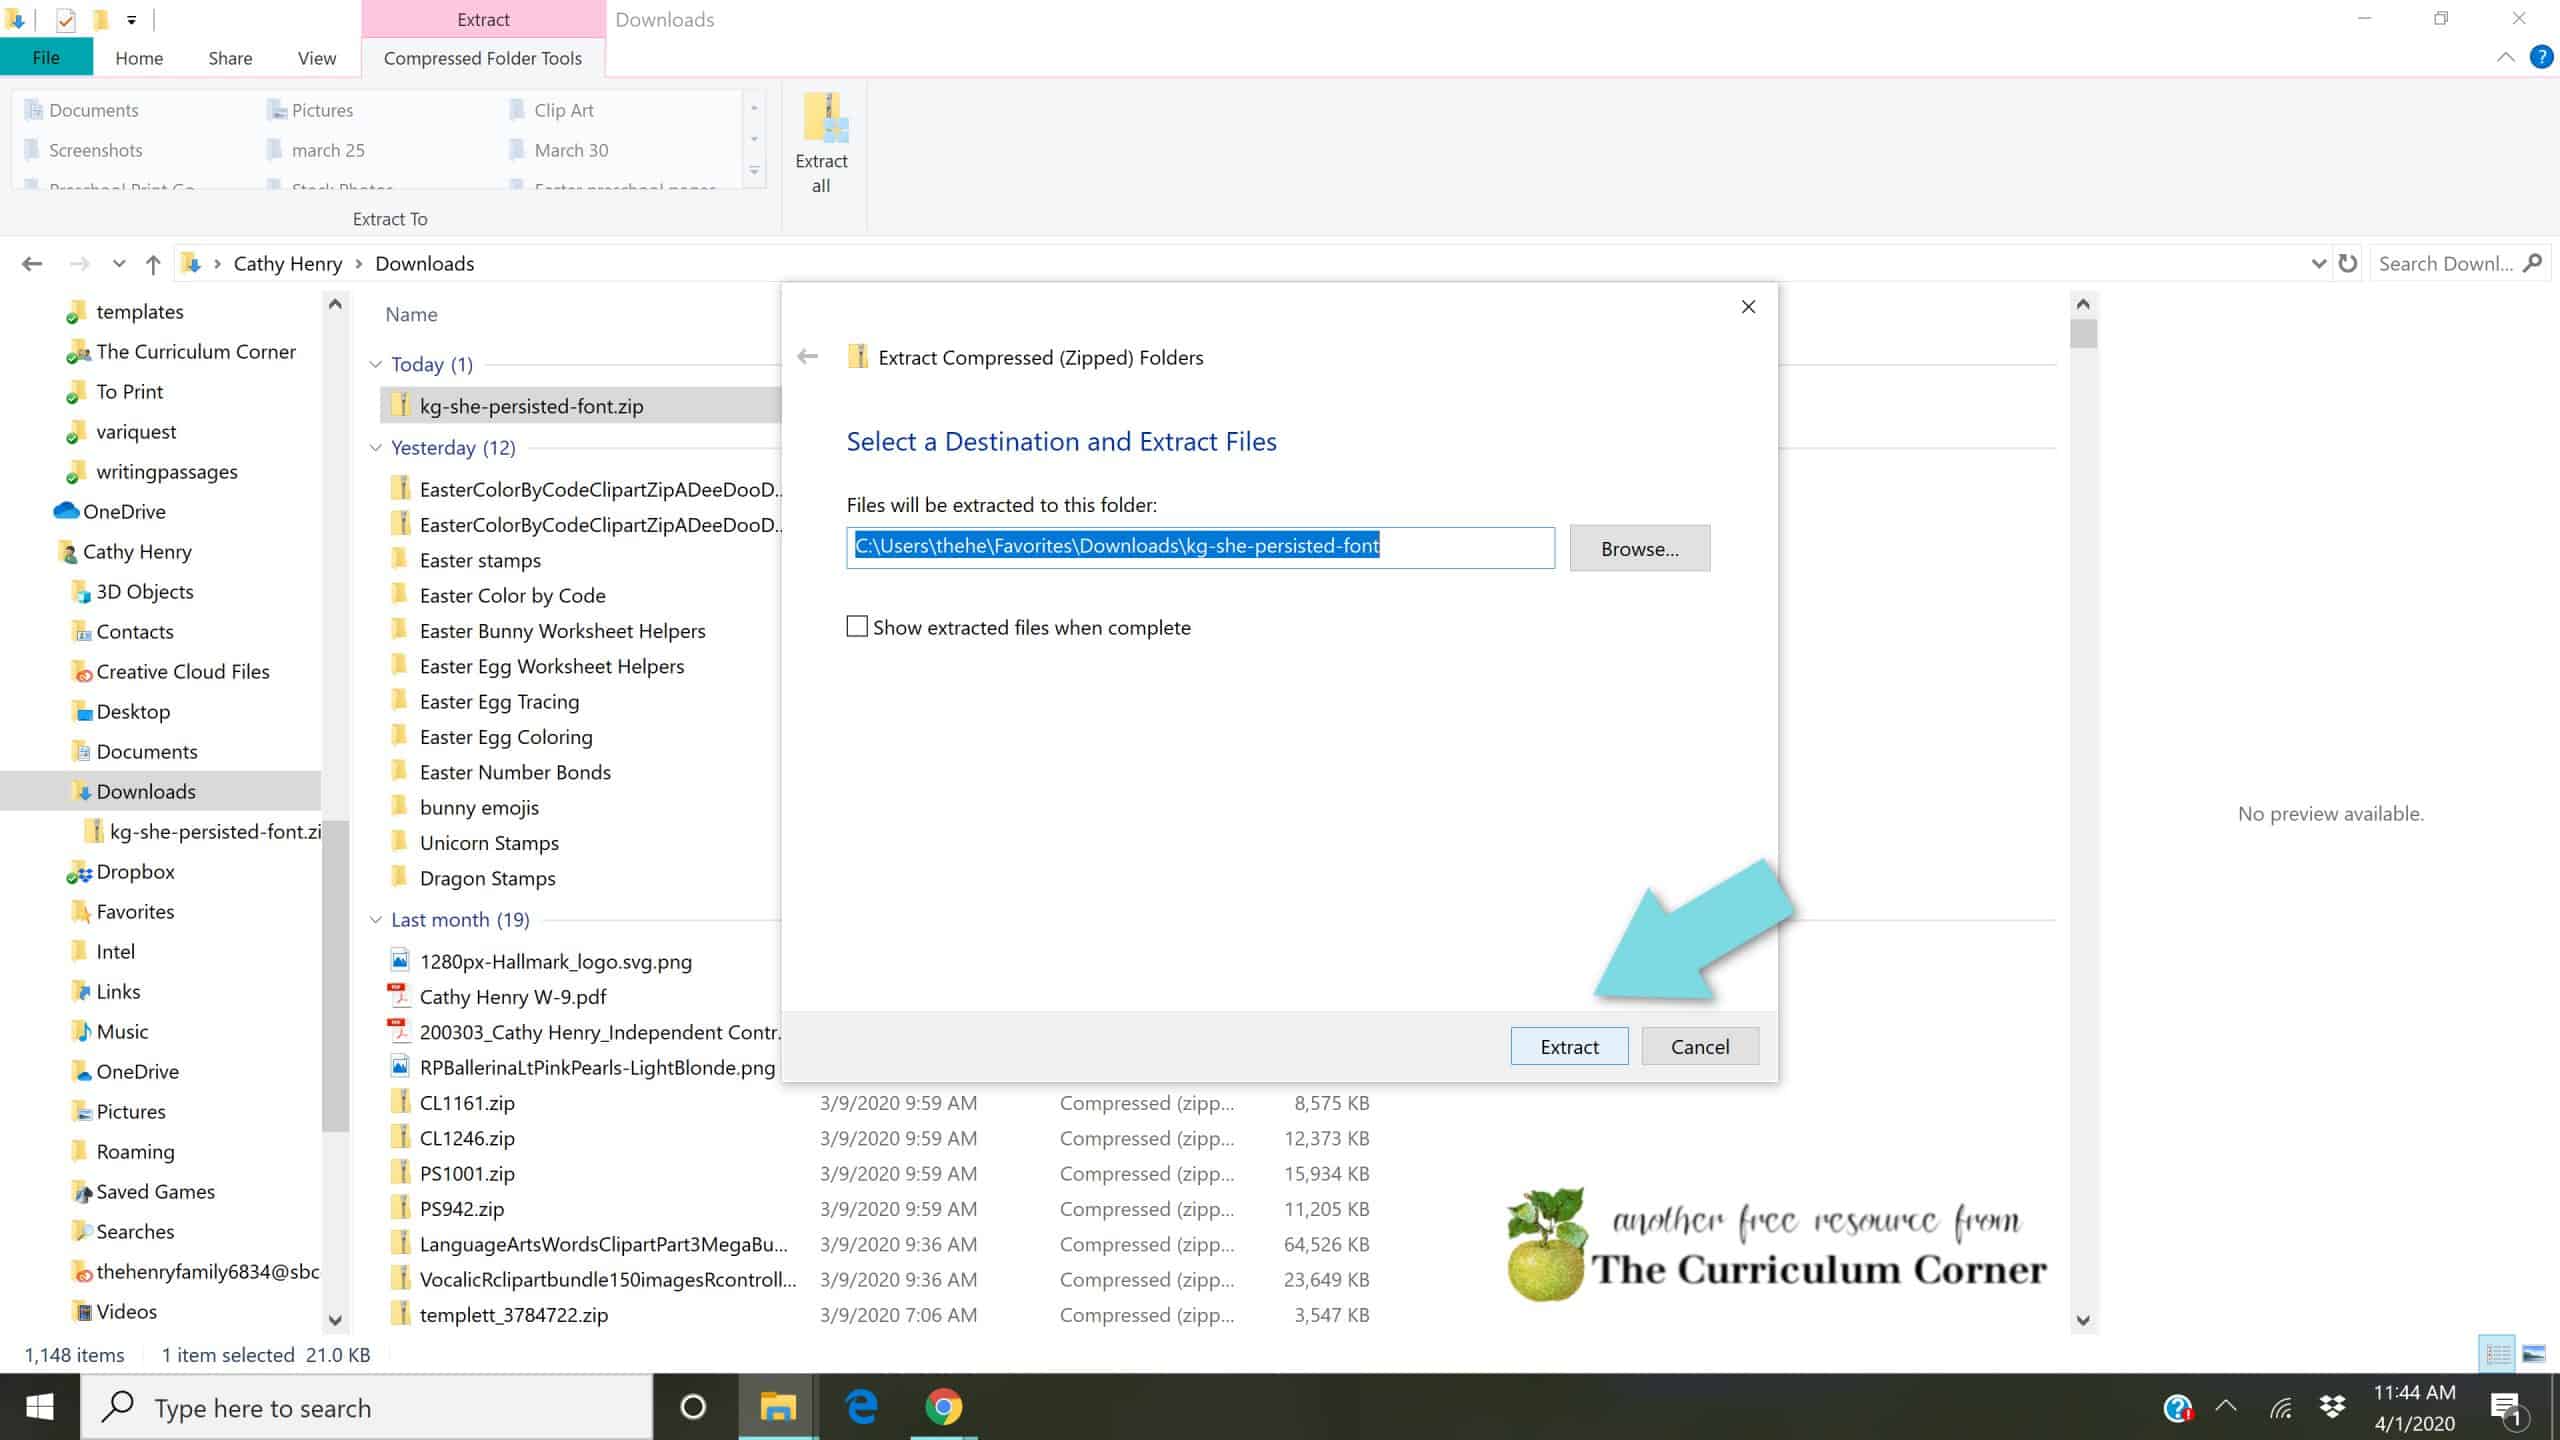The height and width of the screenshot is (1440, 2560).
Task: Click the Dropbox tray icon
Action: pos(2332,1407)
